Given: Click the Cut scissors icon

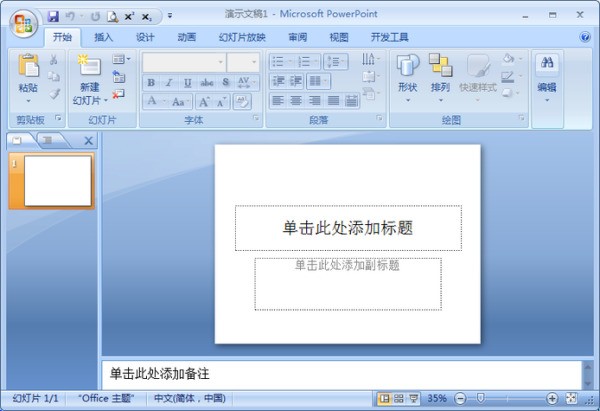Looking at the screenshot, I should pyautogui.click(x=54, y=60).
